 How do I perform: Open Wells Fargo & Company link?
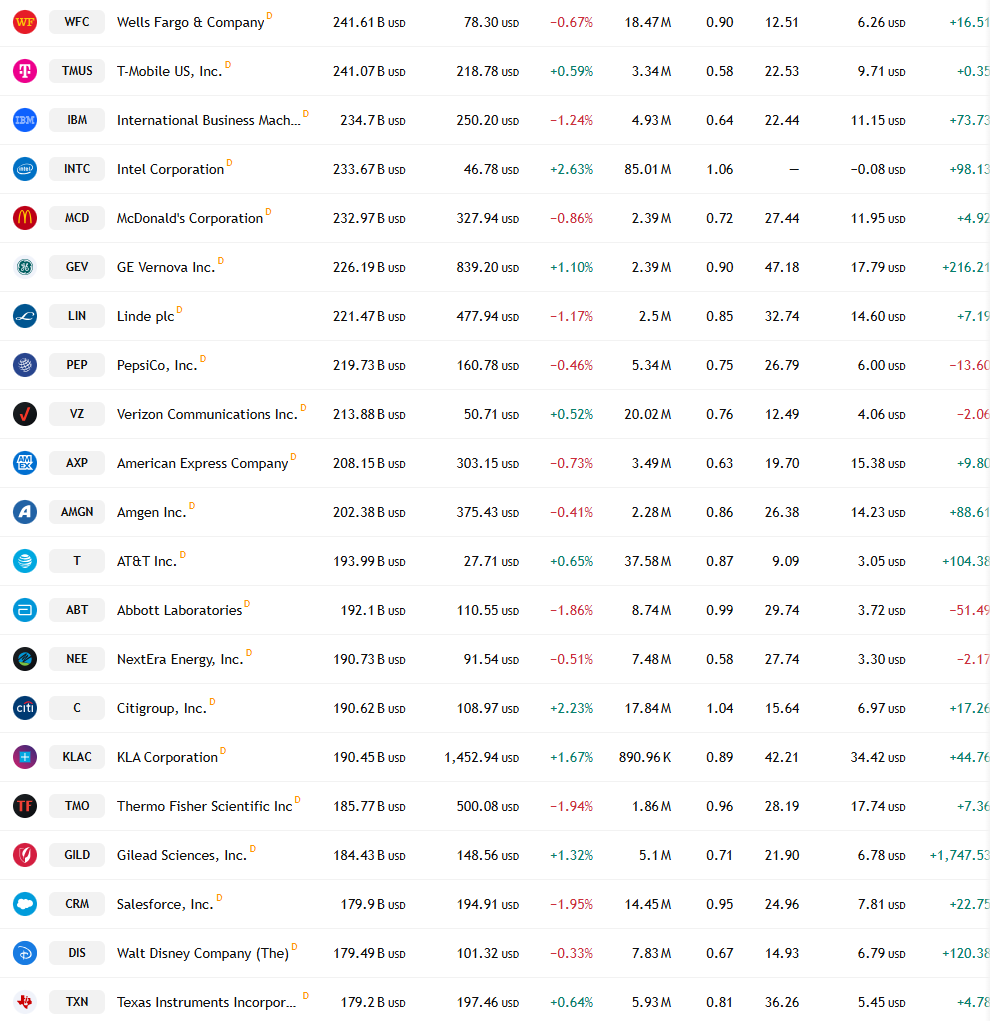click(x=190, y=23)
